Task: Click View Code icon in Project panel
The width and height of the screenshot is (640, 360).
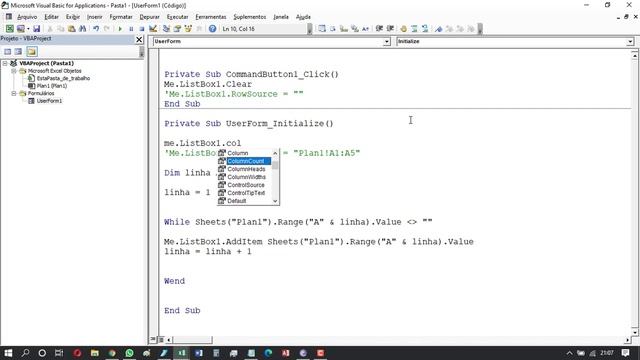Action: tap(7, 51)
